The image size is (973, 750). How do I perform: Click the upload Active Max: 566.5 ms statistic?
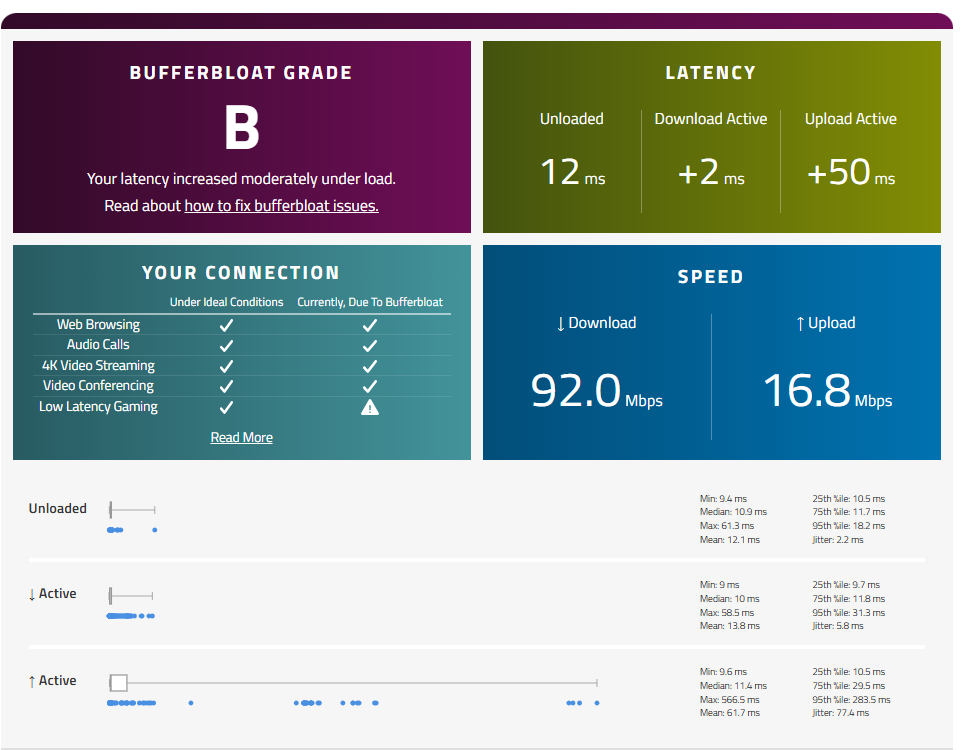(x=730, y=700)
